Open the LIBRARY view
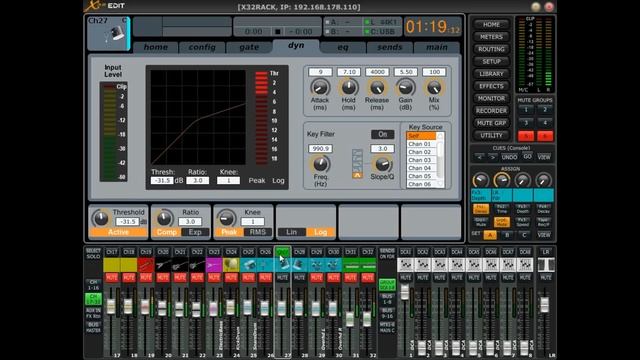 pos(491,74)
